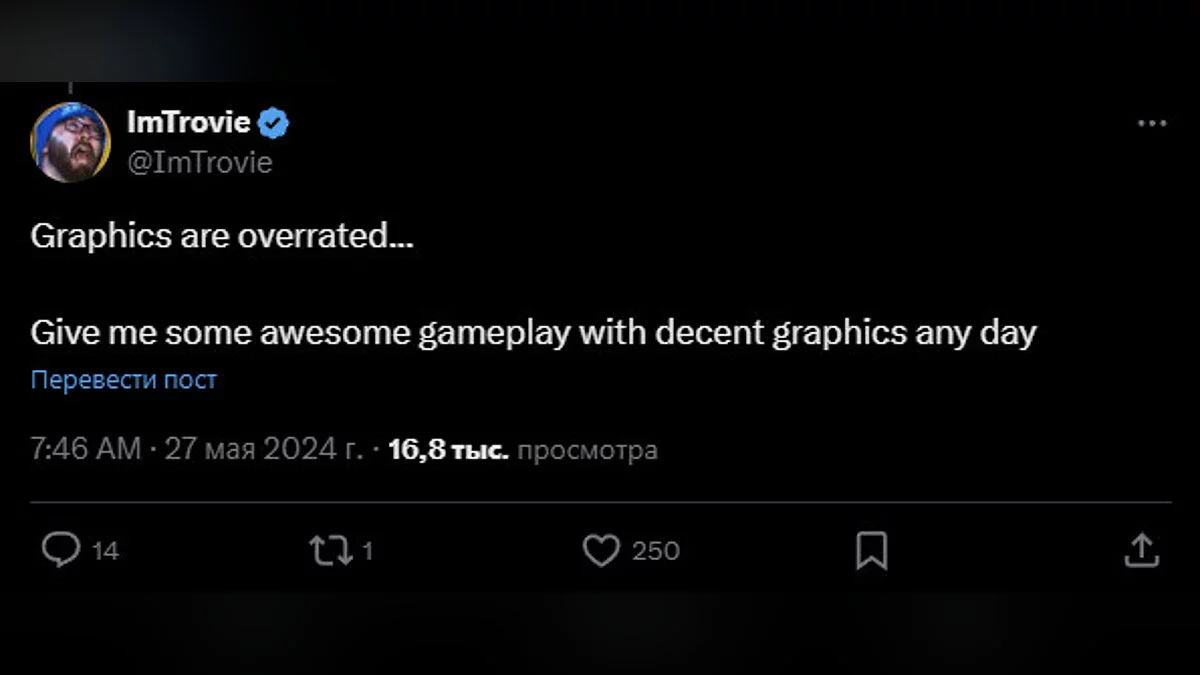The width and height of the screenshot is (1200, 675).
Task: Click the "просмотра" views label
Action: 589,450
